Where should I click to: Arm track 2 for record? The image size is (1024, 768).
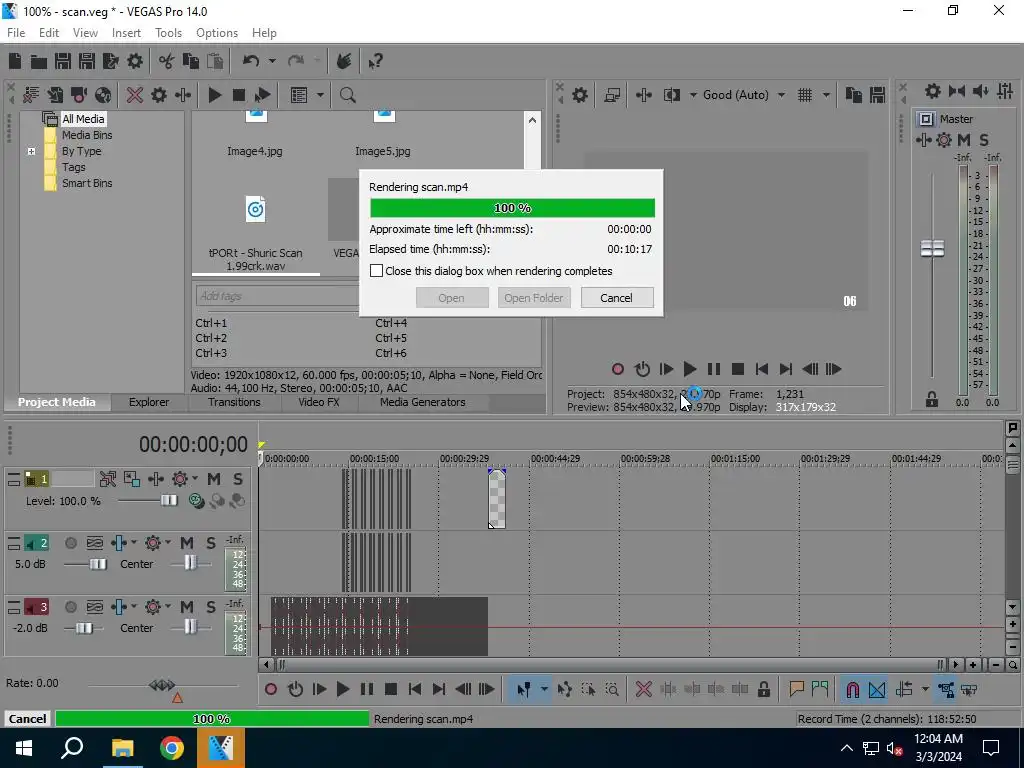point(71,543)
